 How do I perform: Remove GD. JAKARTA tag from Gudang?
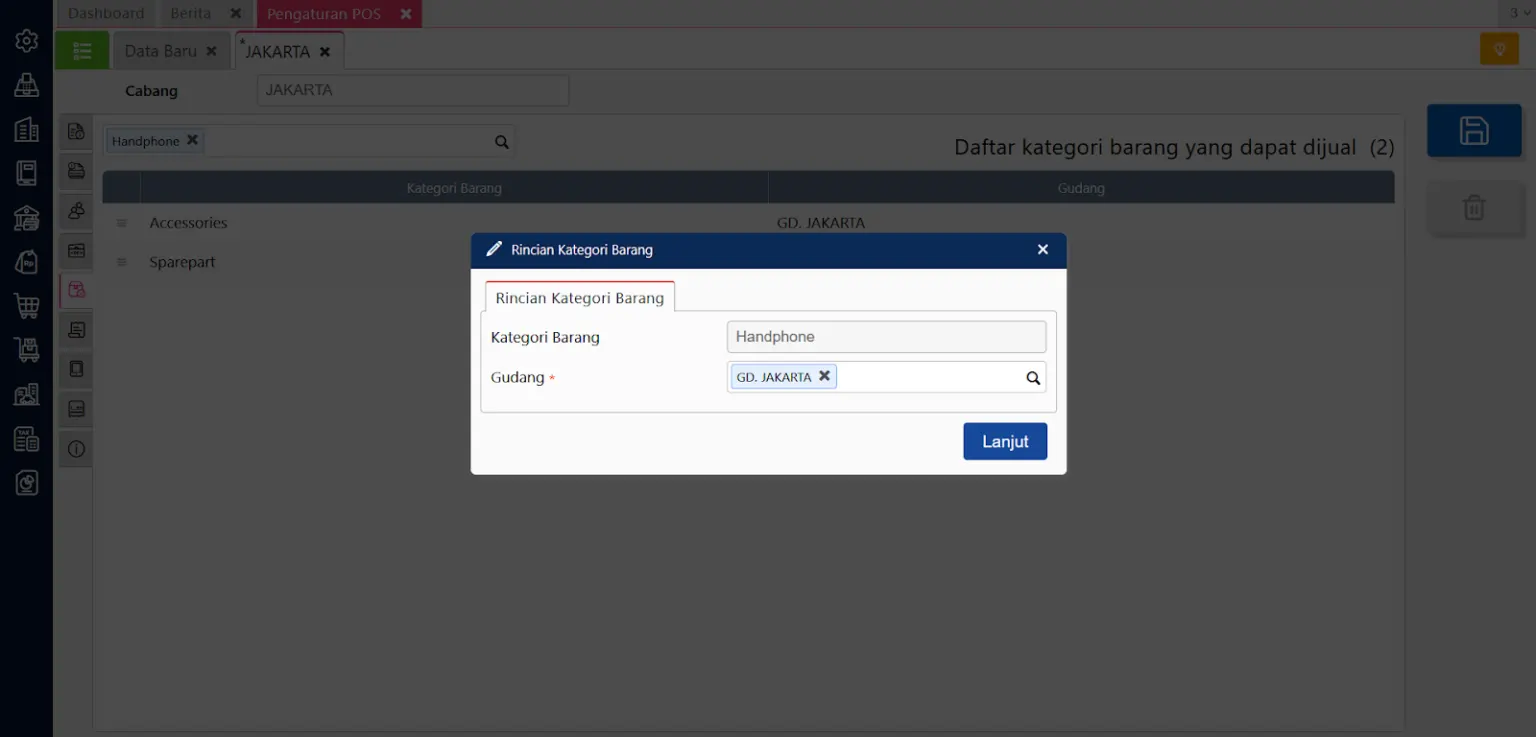coord(824,376)
